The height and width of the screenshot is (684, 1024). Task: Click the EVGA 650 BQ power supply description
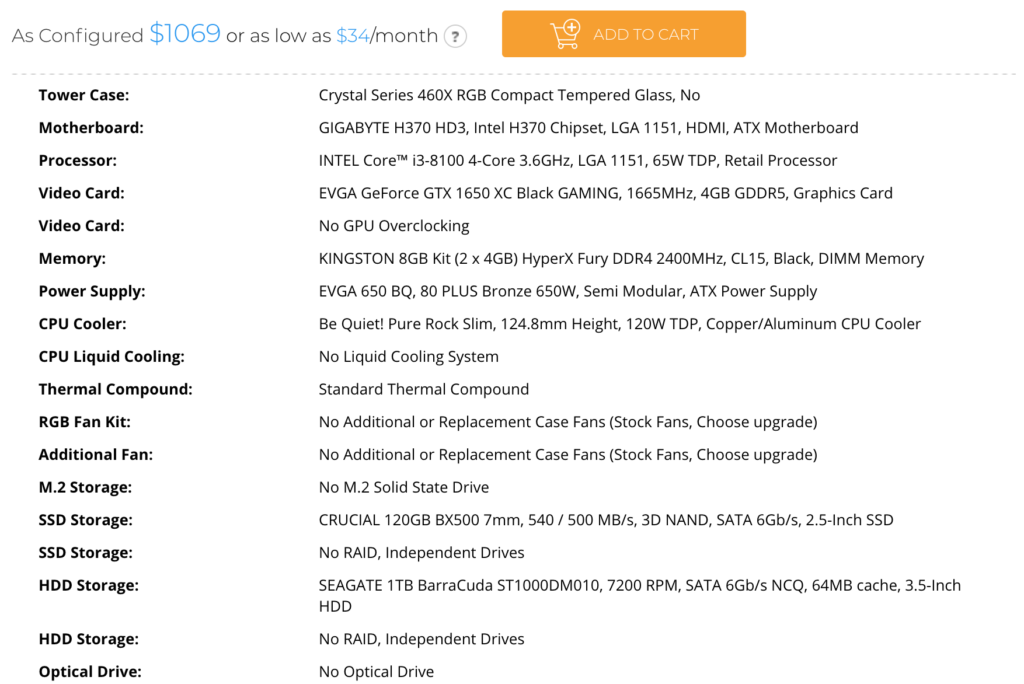pos(568,291)
